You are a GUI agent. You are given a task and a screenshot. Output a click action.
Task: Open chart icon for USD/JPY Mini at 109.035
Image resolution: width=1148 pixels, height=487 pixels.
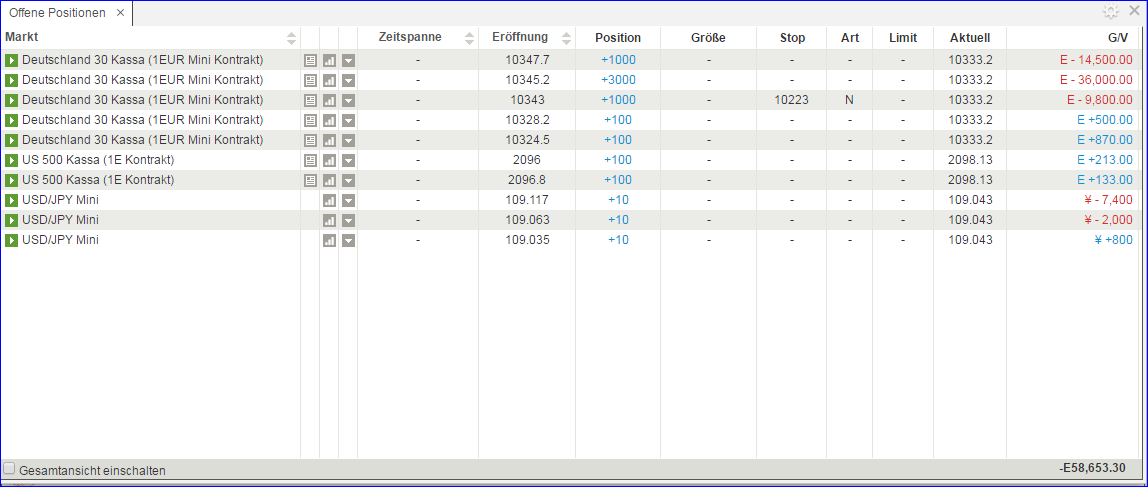pyautogui.click(x=329, y=240)
